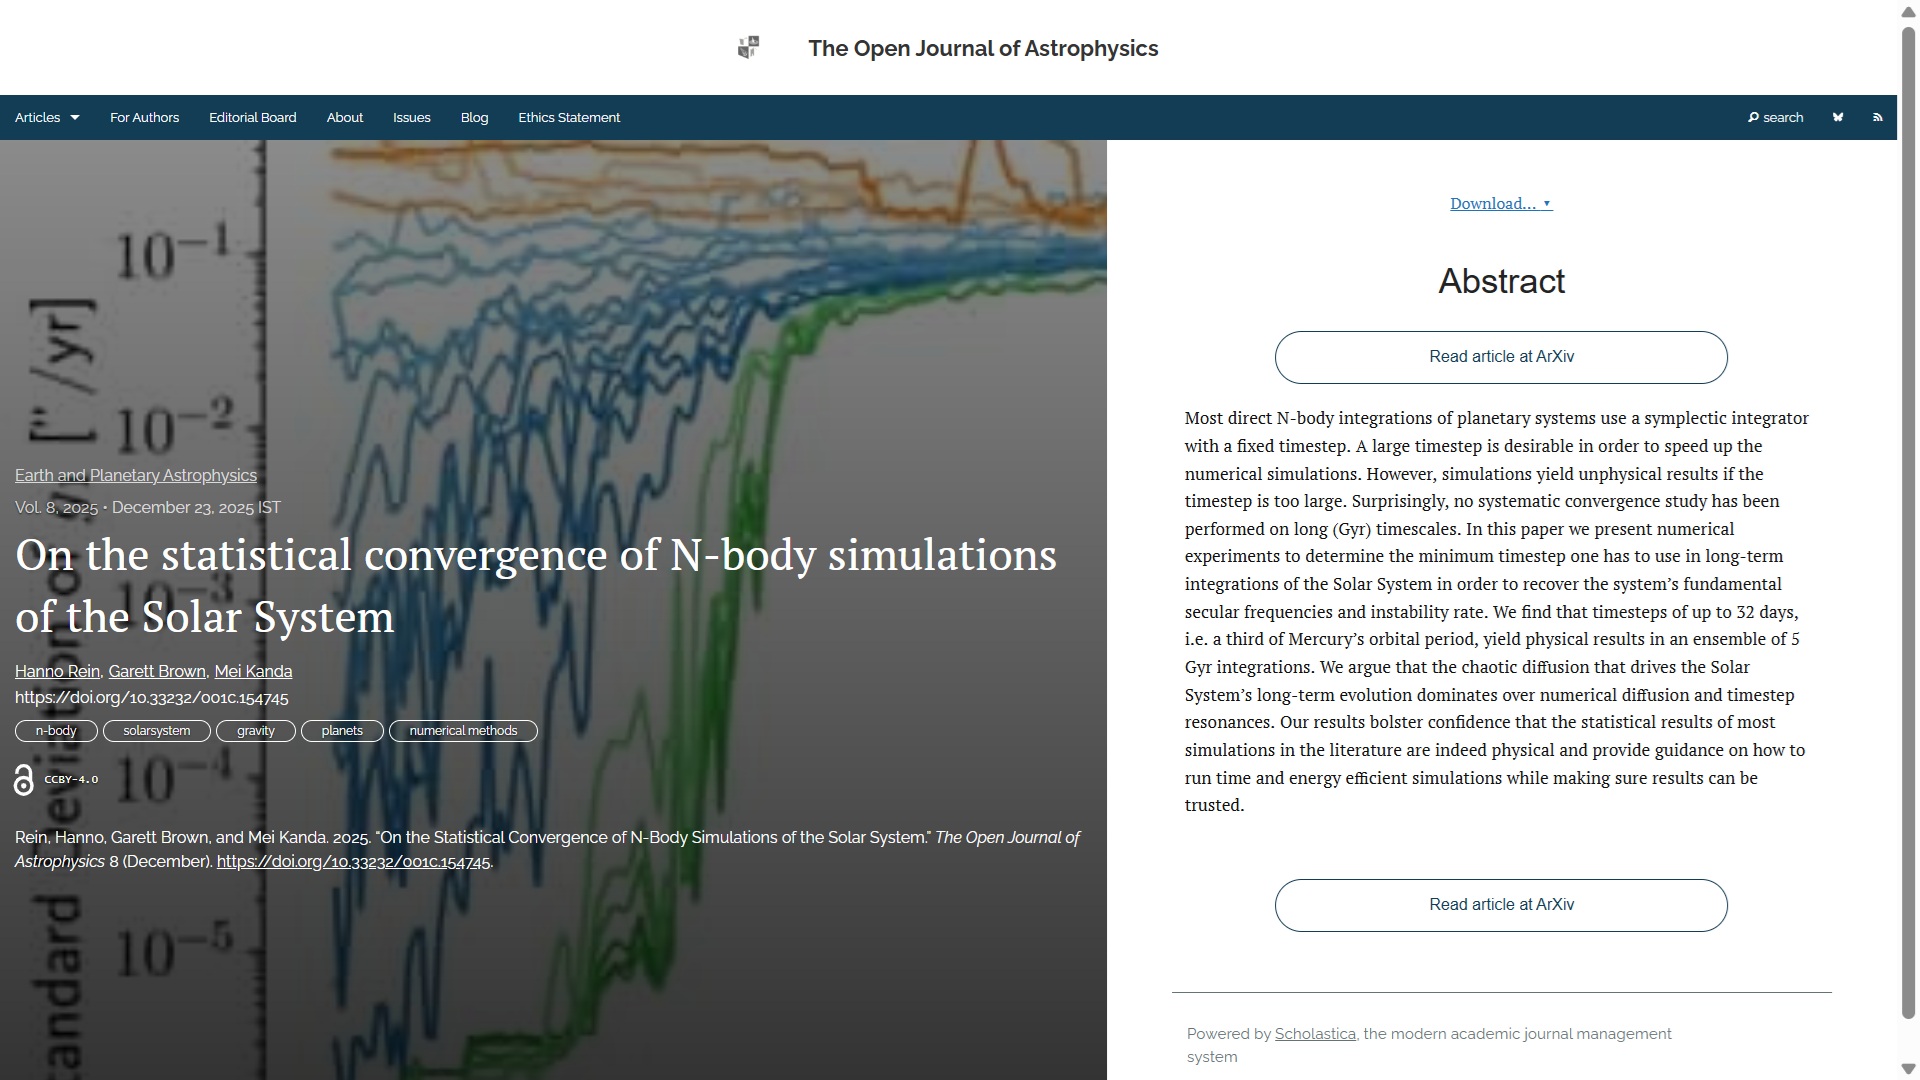Open the Download... dropdown
The image size is (1920, 1080).
point(1500,204)
